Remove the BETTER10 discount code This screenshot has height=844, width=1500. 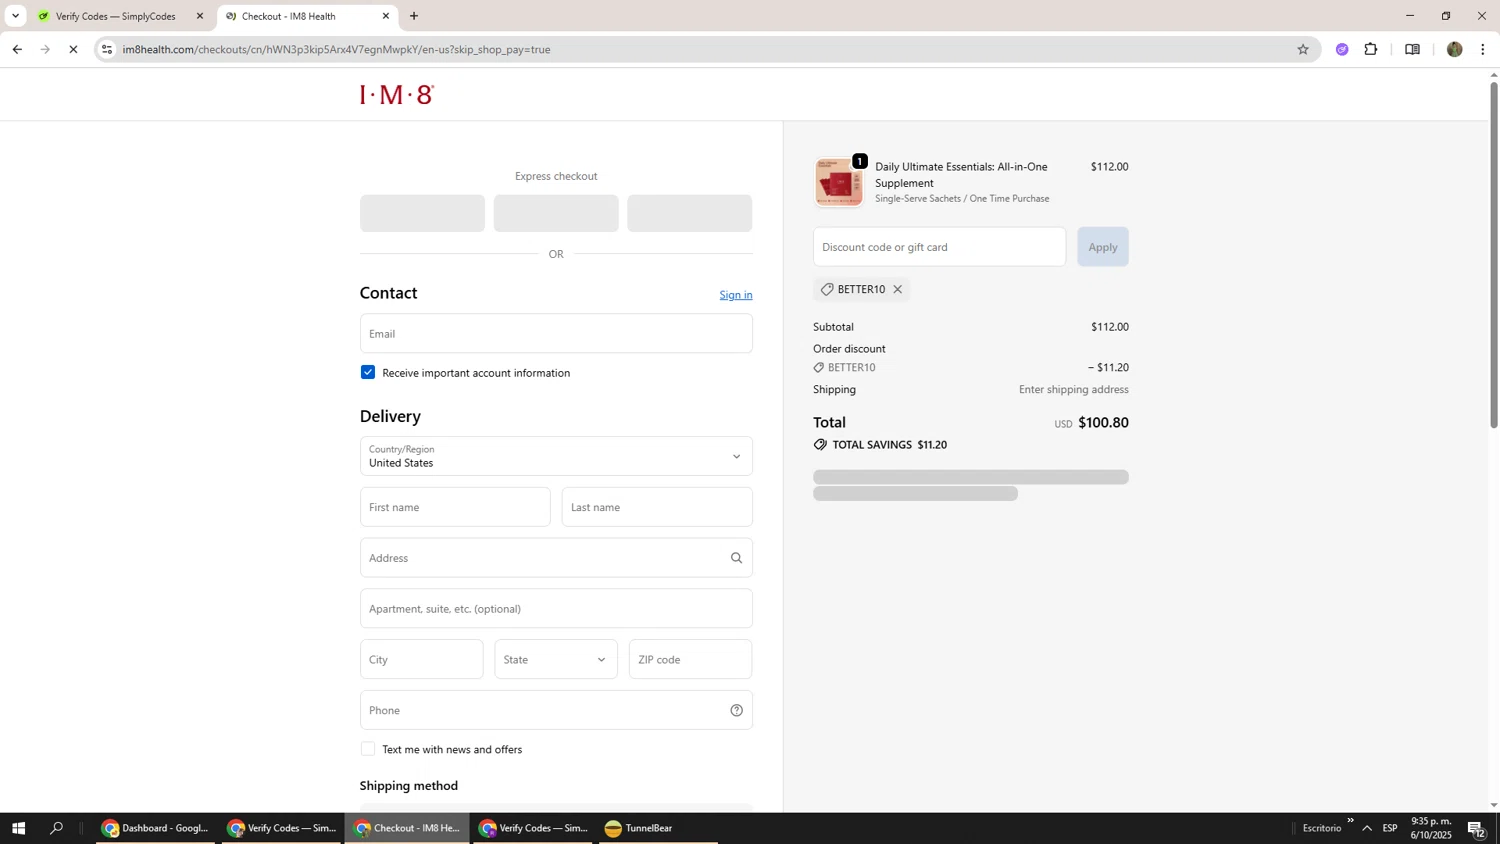pos(898,289)
